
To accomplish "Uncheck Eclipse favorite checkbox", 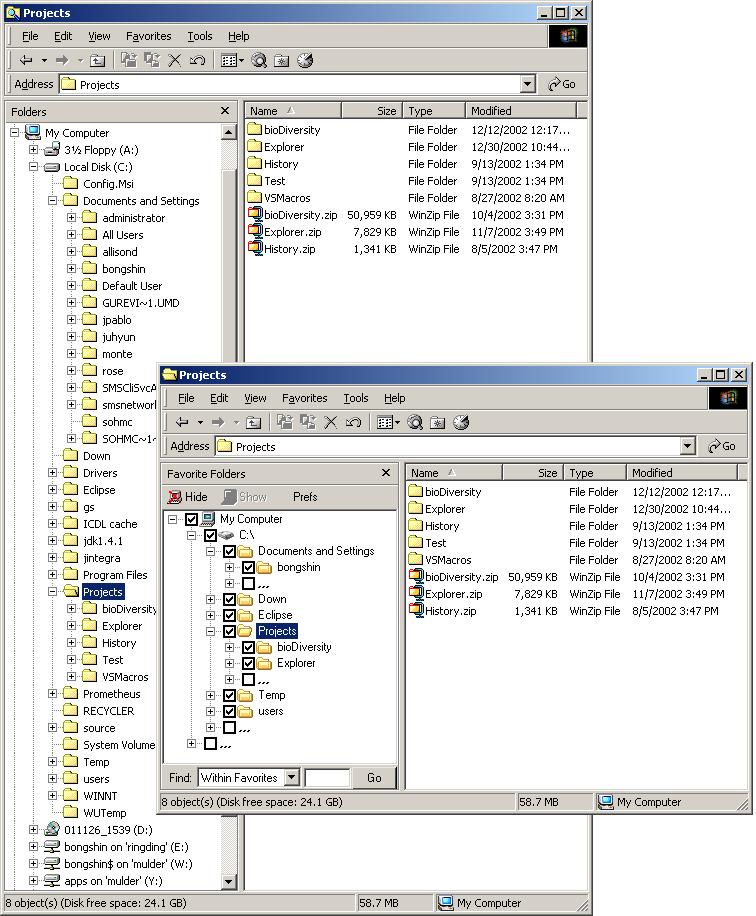I will point(230,615).
